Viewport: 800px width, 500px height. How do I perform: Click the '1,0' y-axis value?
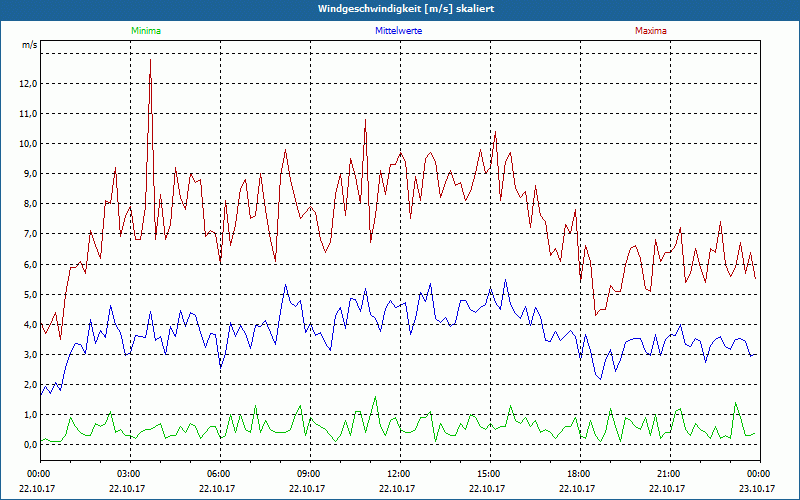point(30,415)
